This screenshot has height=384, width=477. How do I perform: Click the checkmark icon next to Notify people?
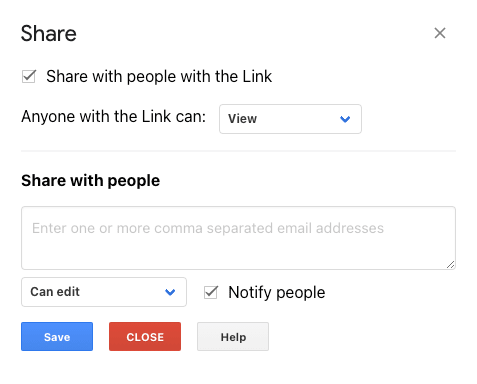pos(211,292)
